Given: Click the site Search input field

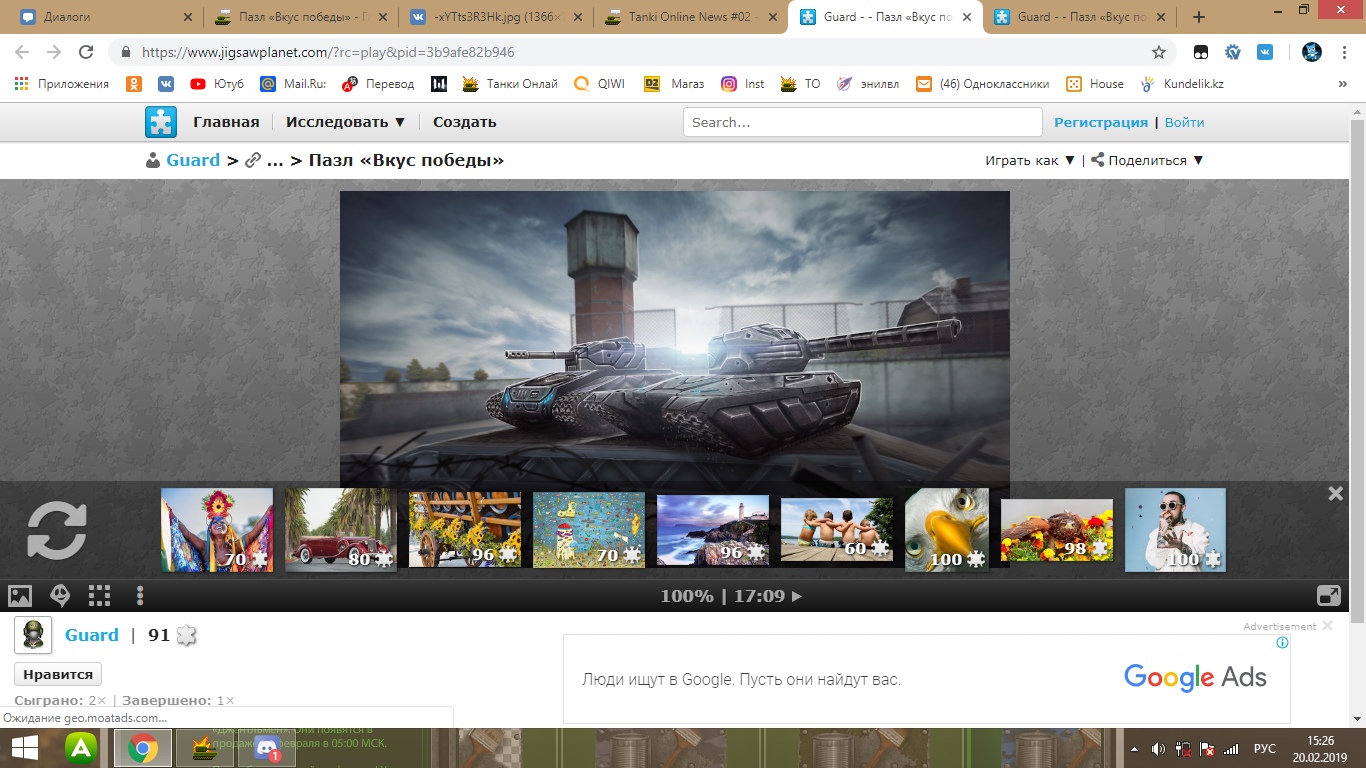Looking at the screenshot, I should pos(863,122).
